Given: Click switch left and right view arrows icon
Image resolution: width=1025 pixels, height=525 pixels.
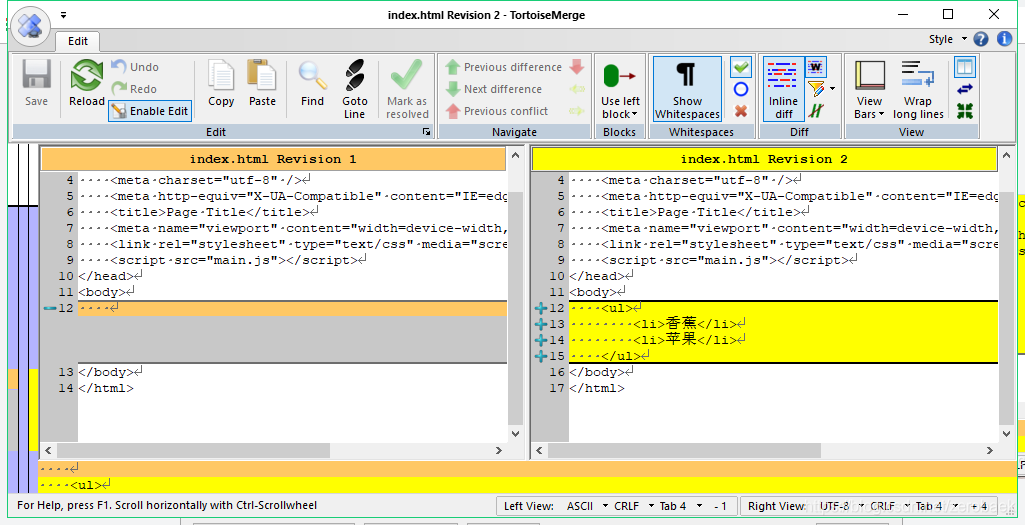Looking at the screenshot, I should point(965,89).
